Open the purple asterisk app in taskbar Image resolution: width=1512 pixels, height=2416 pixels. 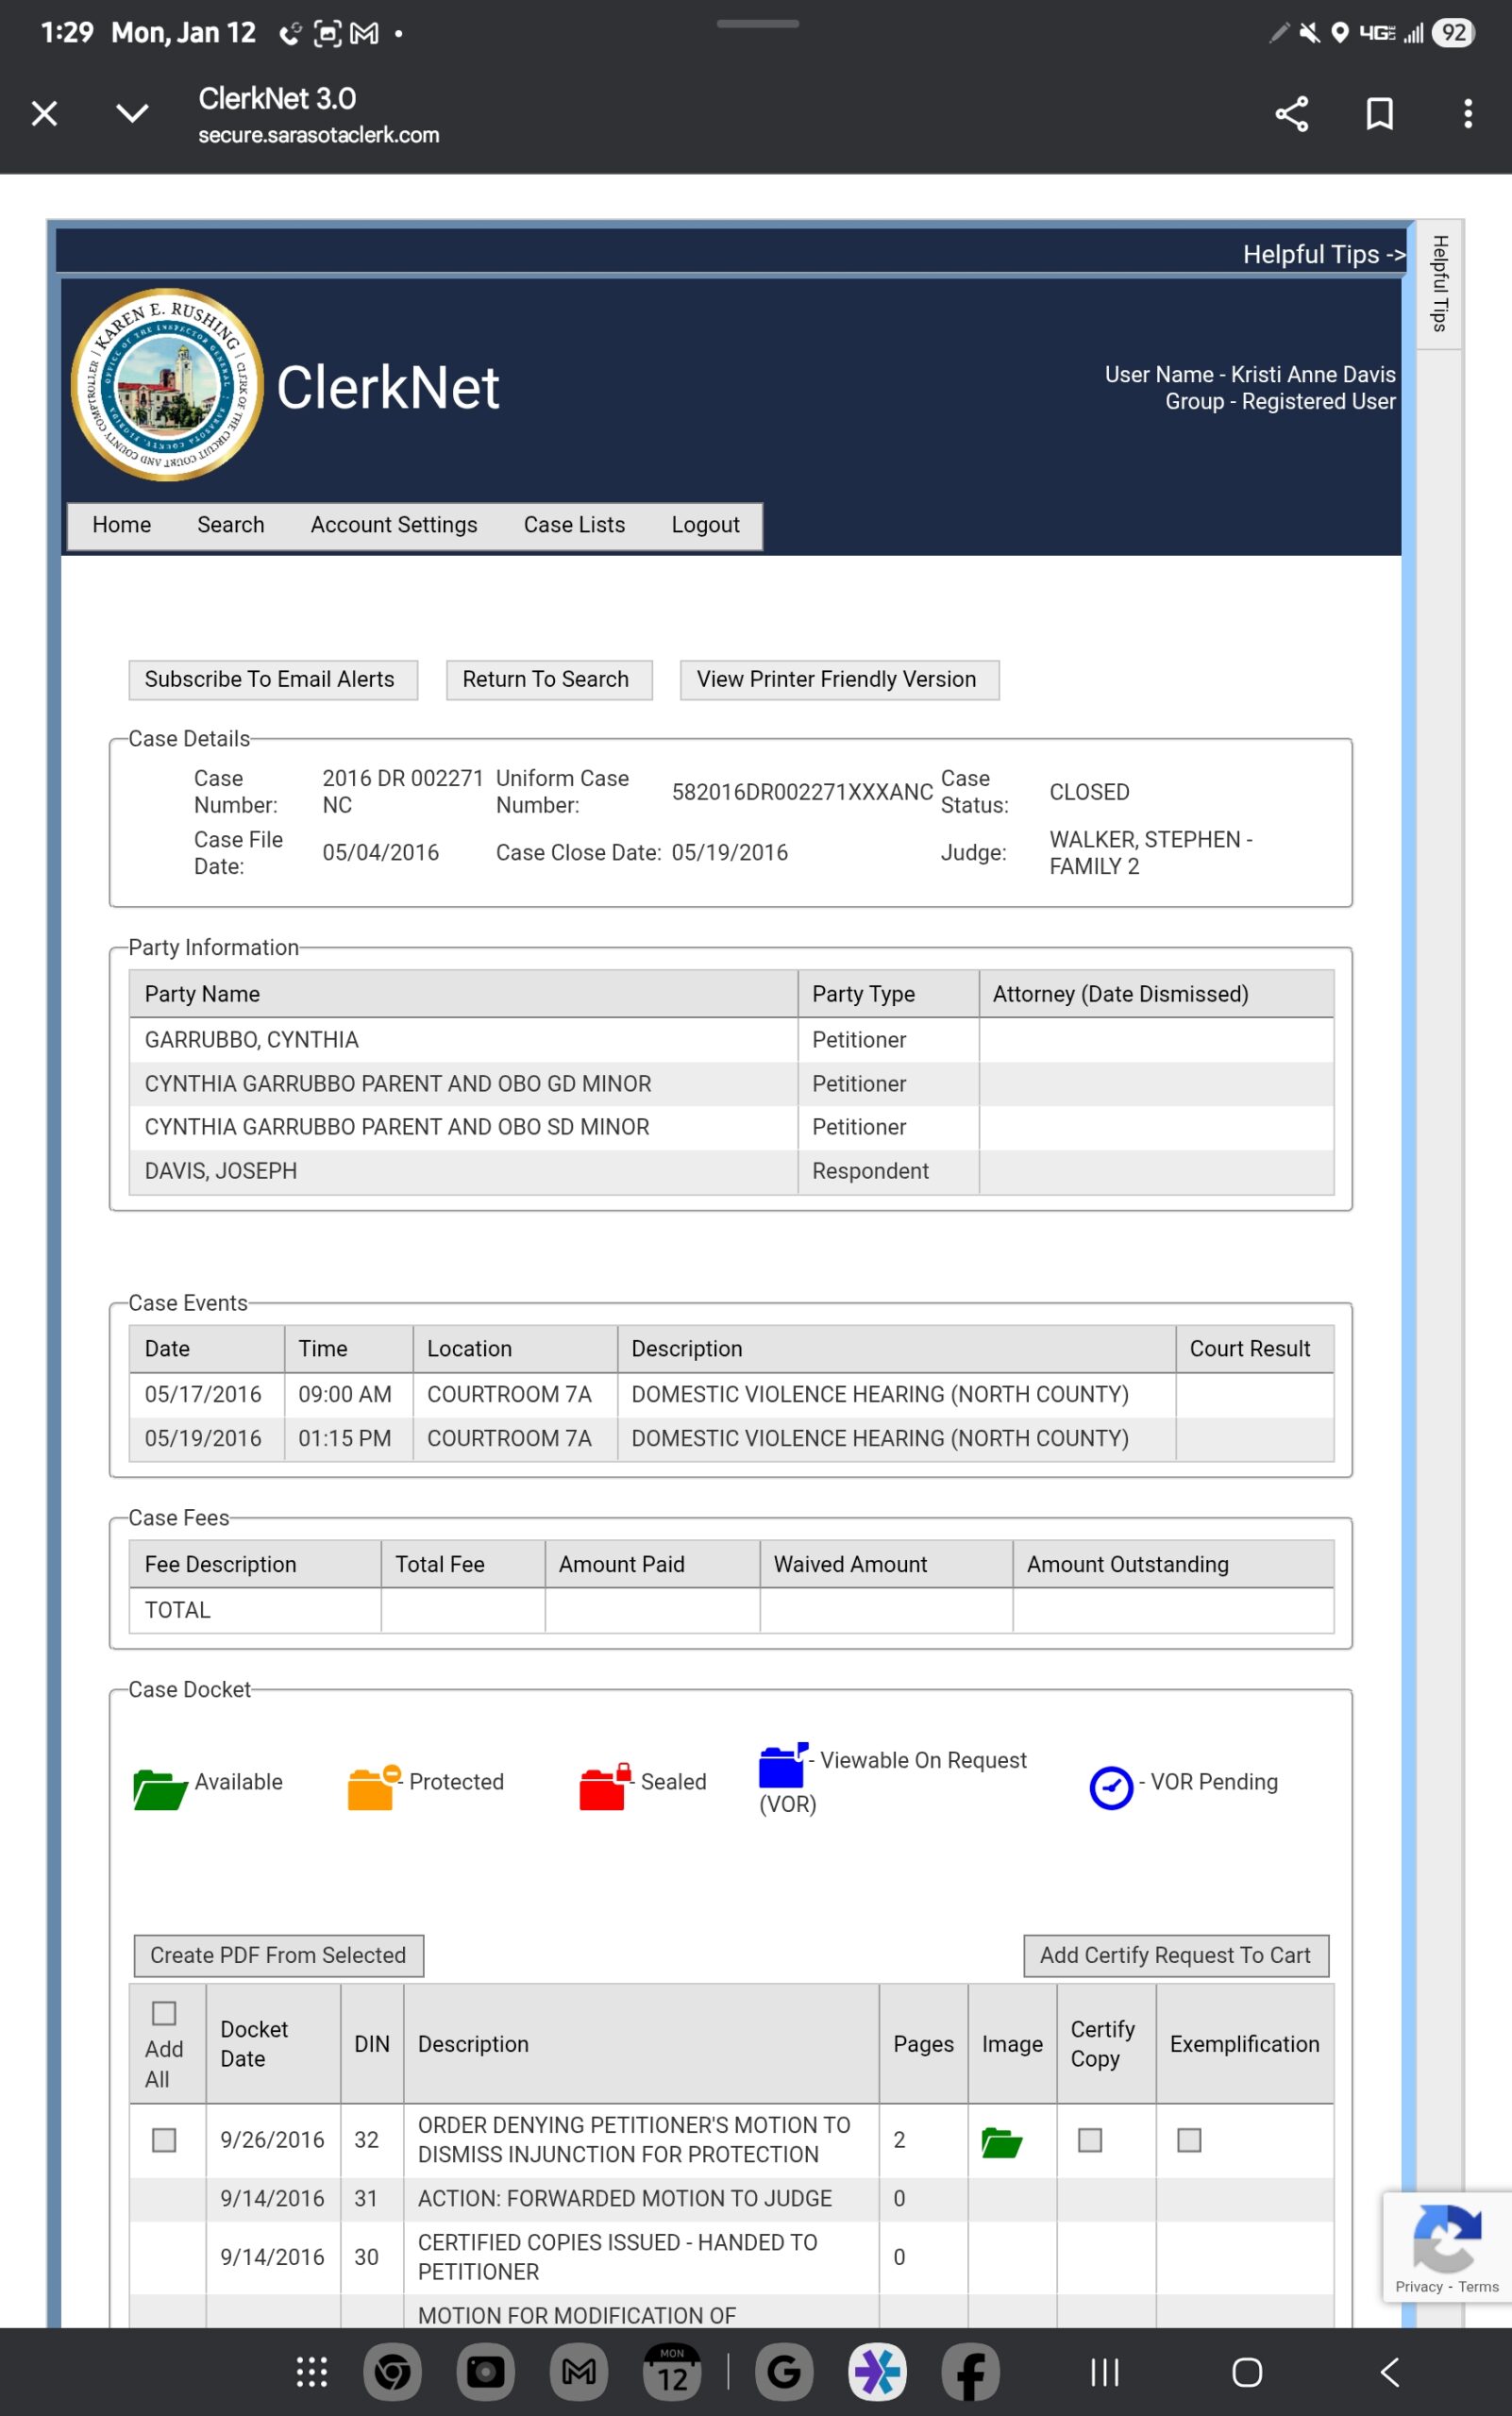click(x=877, y=2371)
